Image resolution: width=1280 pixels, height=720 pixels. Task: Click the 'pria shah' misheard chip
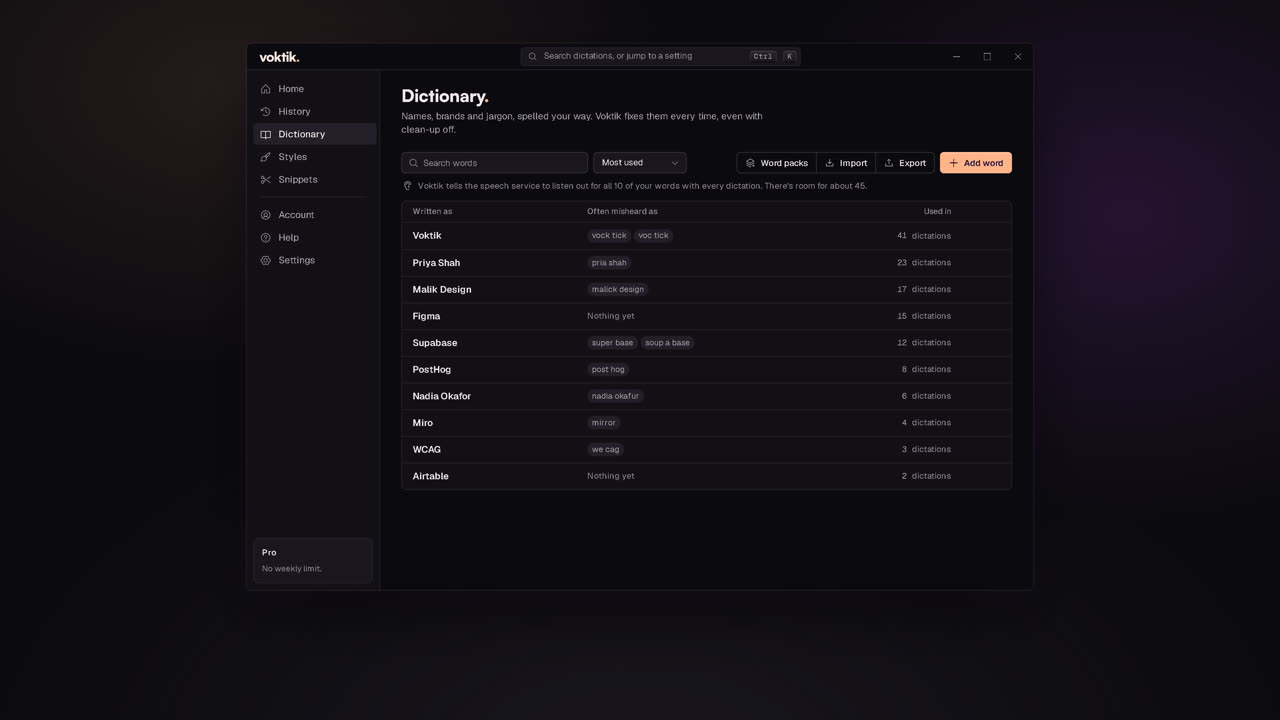609,263
